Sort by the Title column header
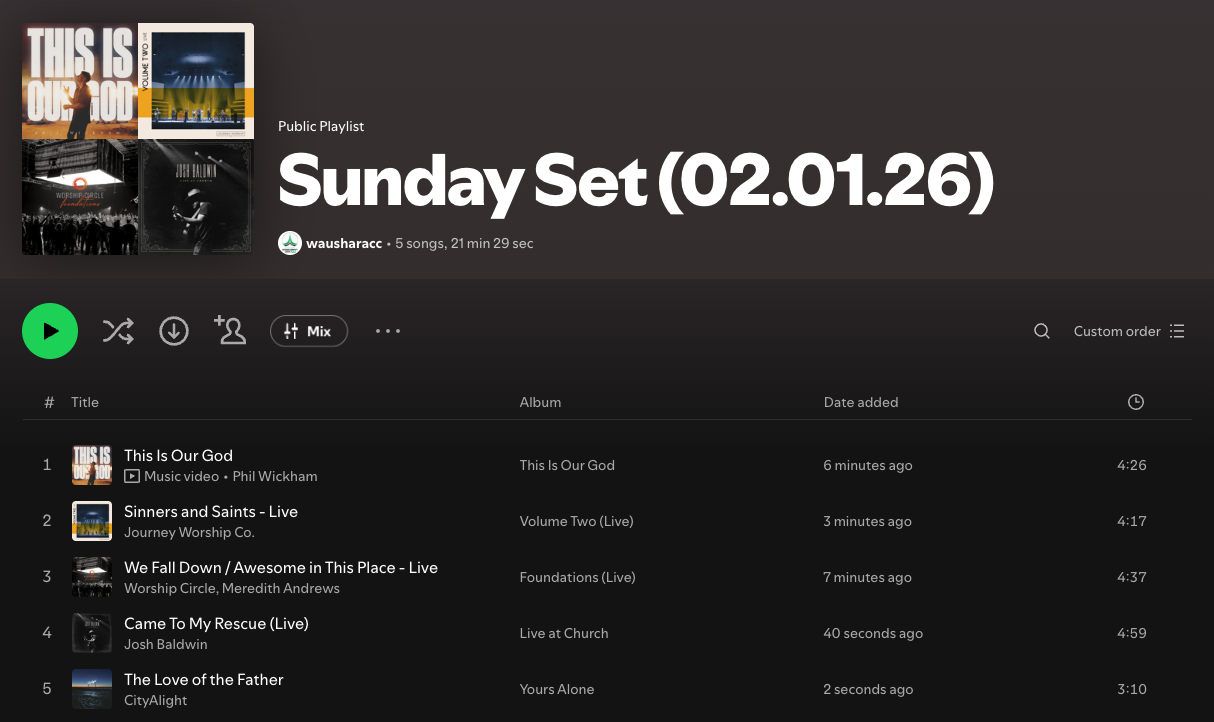Image resolution: width=1214 pixels, height=722 pixels. 85,402
